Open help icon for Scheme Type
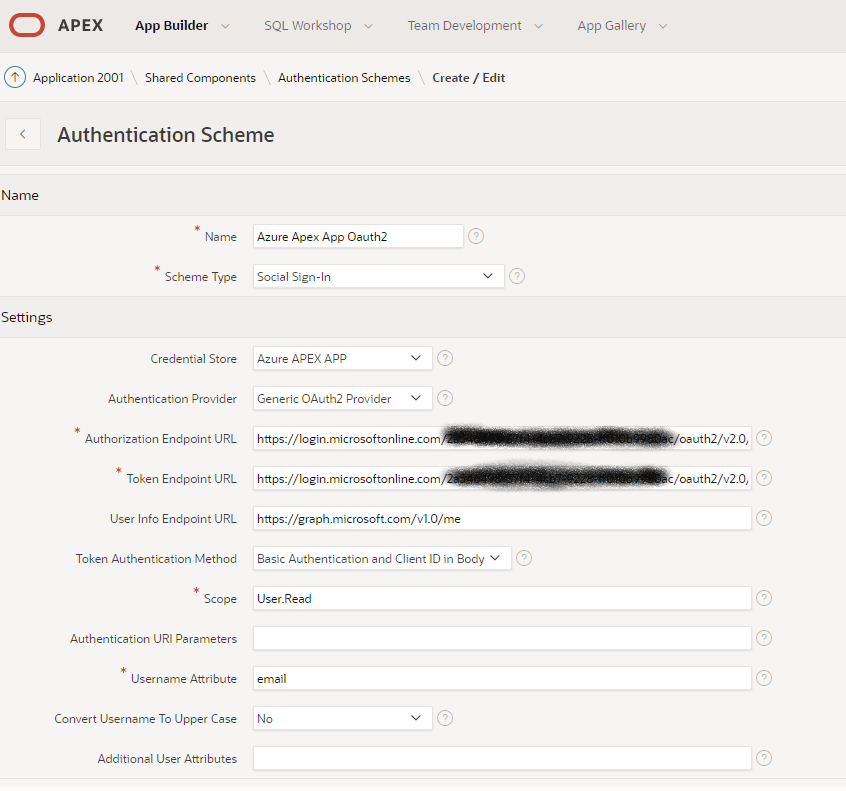The width and height of the screenshot is (846, 791). (517, 276)
